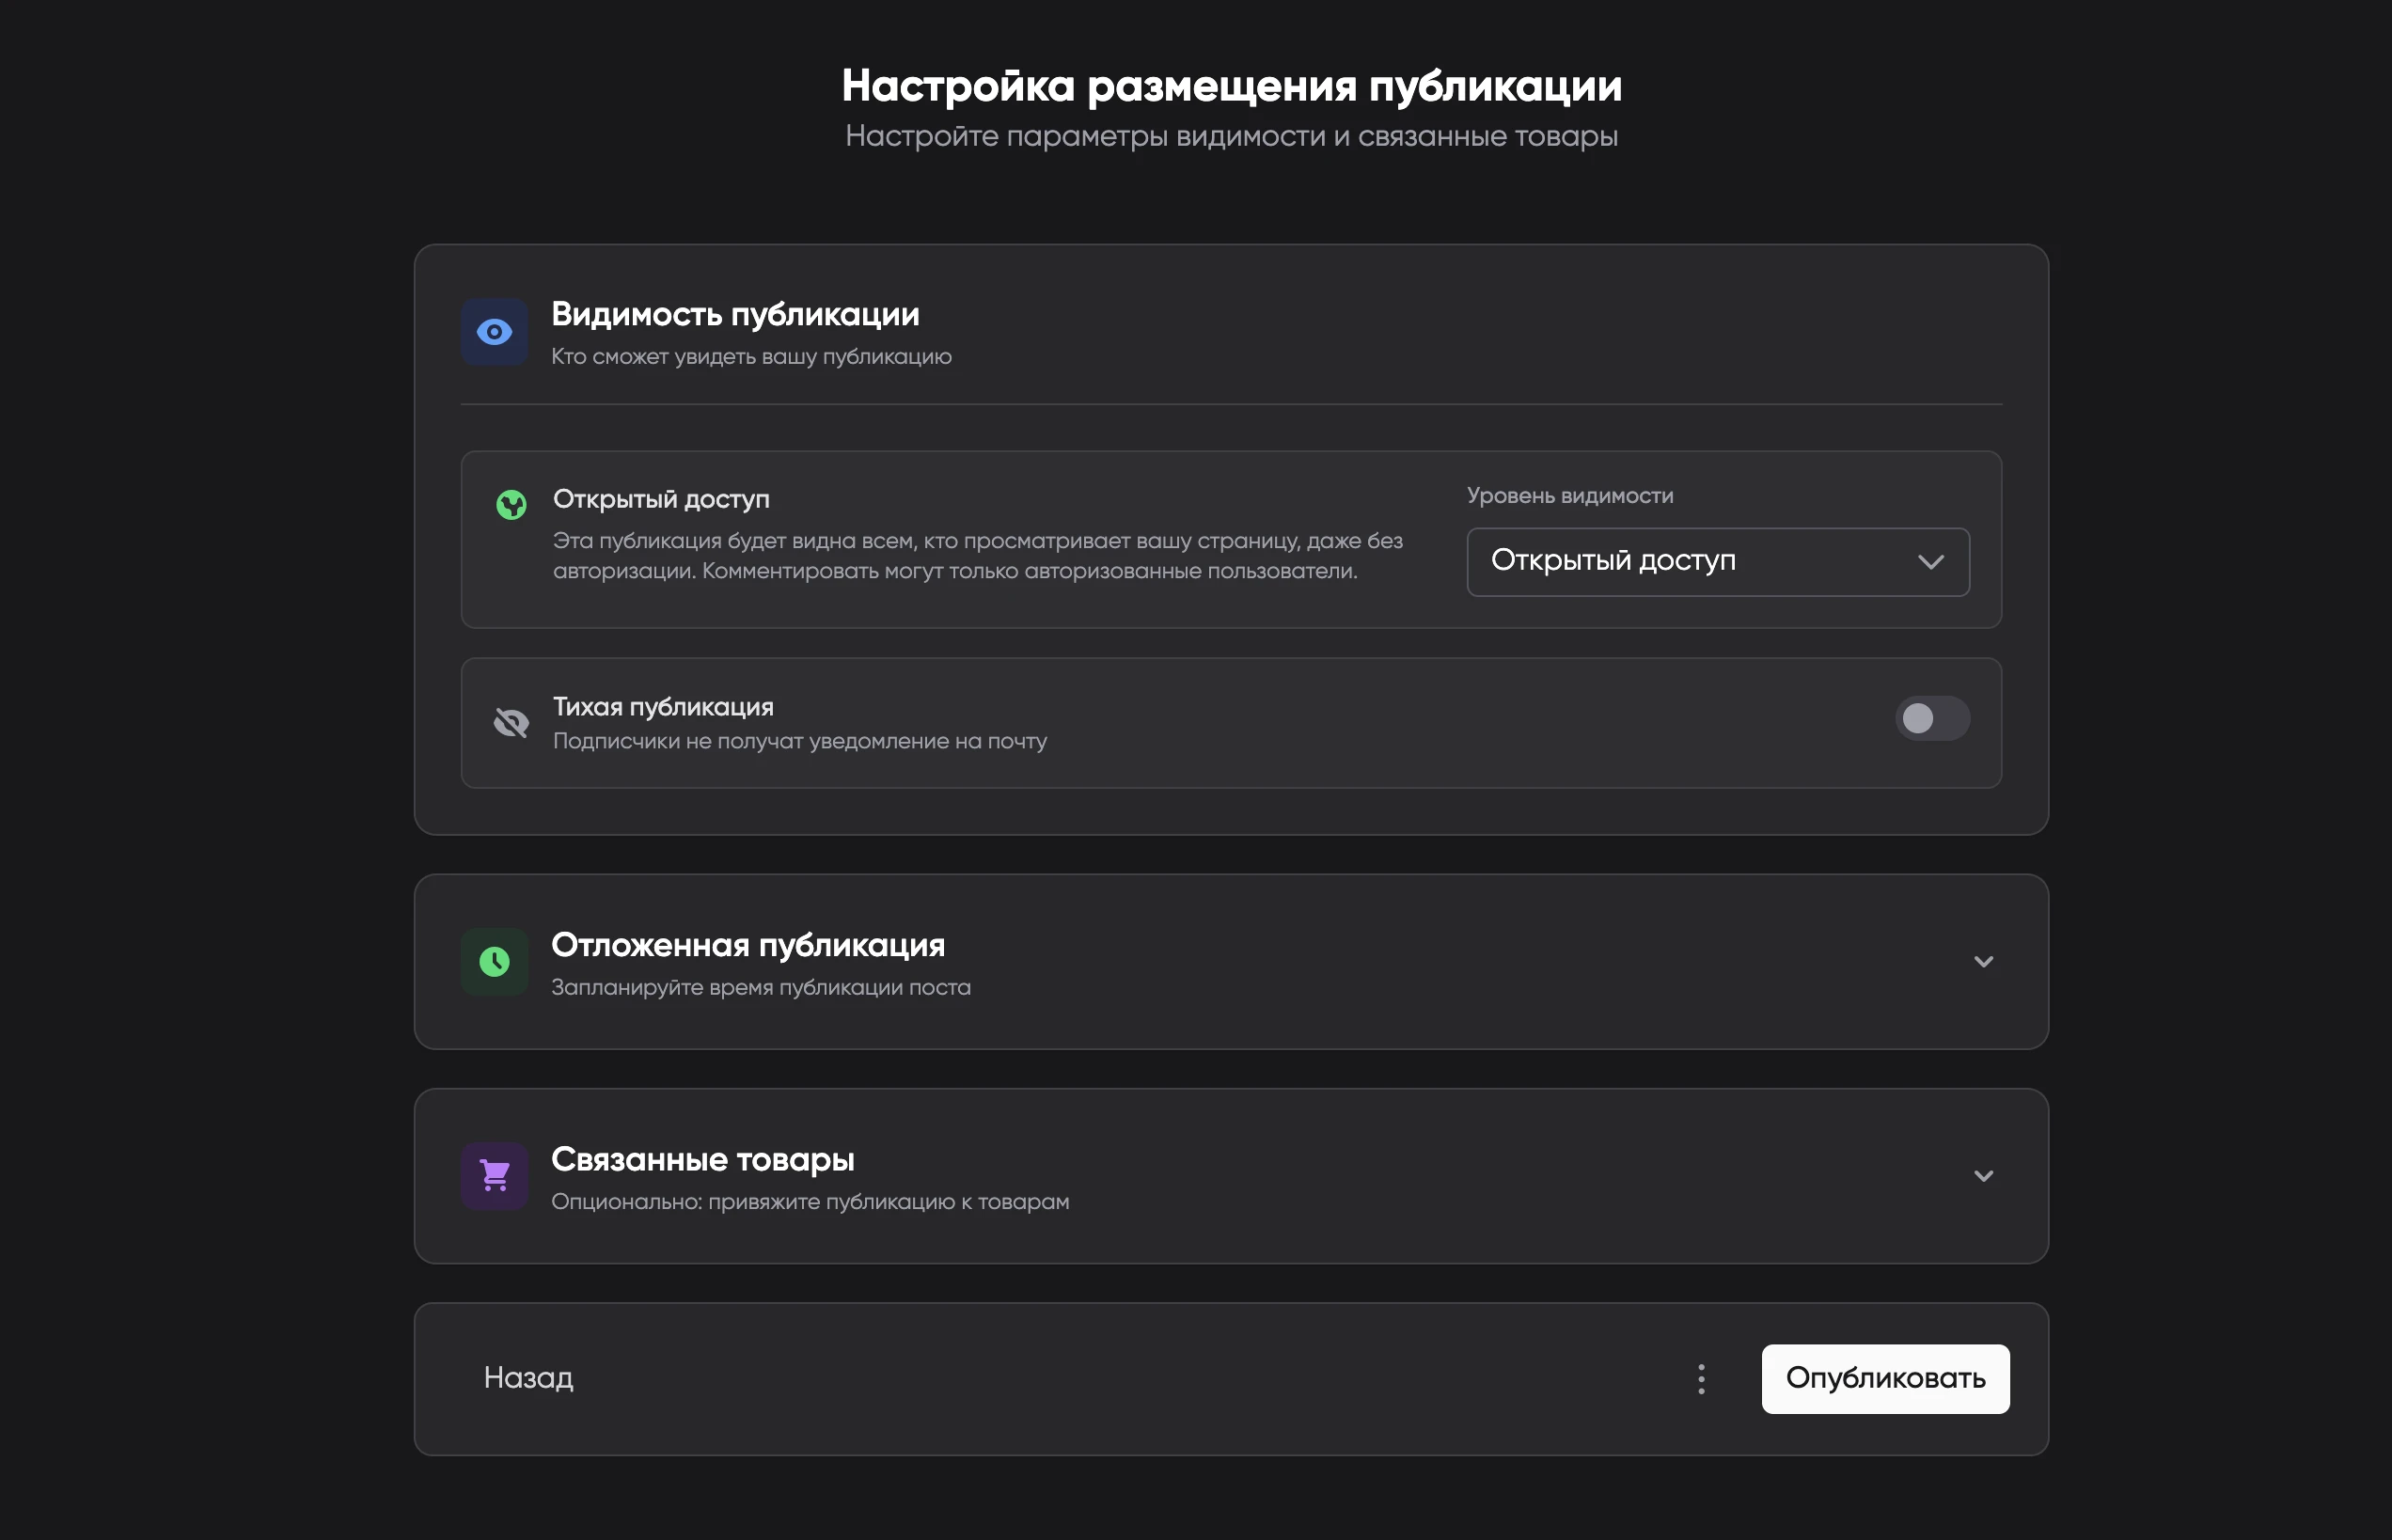Viewport: 2392px width, 1540px height.
Task: Click the green globe open access icon
Action: click(x=511, y=504)
